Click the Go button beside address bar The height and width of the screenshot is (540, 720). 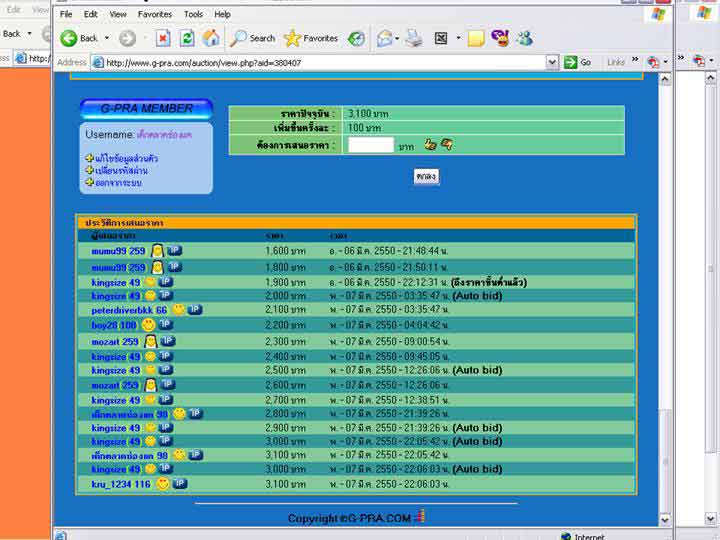(577, 62)
